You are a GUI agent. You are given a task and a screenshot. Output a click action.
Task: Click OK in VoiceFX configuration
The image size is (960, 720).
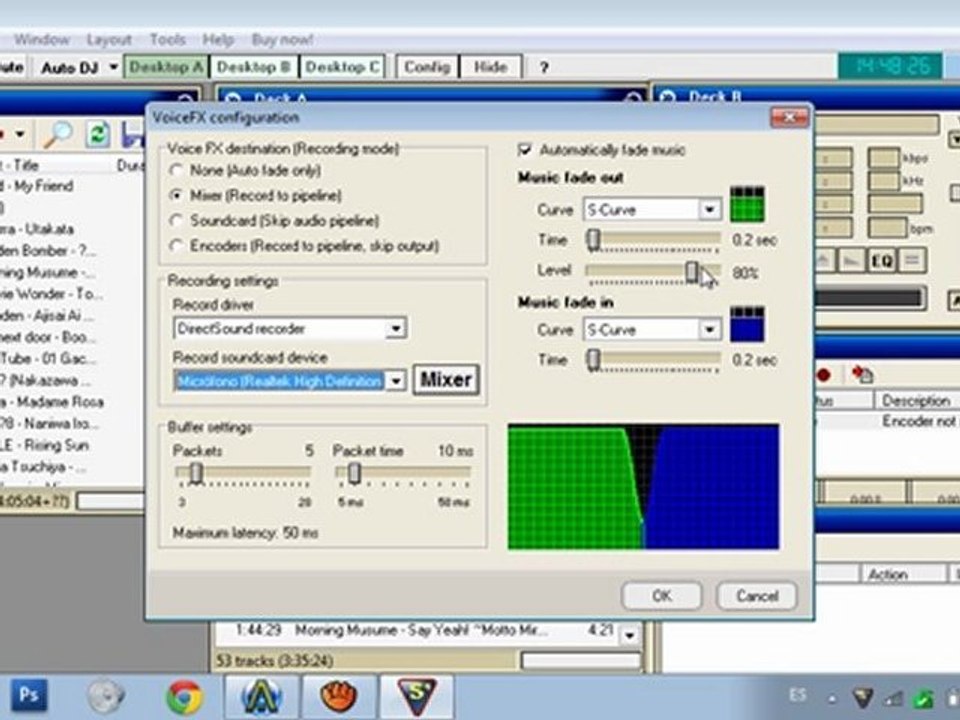click(661, 596)
